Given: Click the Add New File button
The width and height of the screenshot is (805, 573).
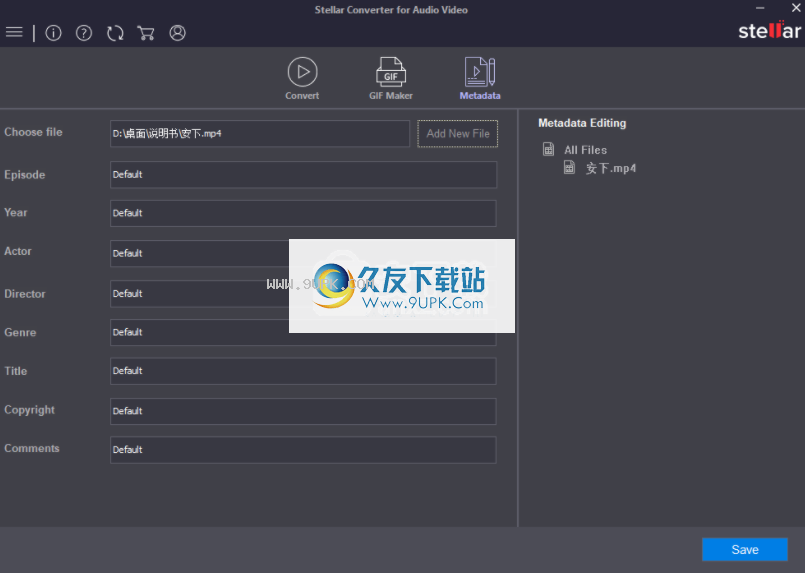Looking at the screenshot, I should [457, 133].
